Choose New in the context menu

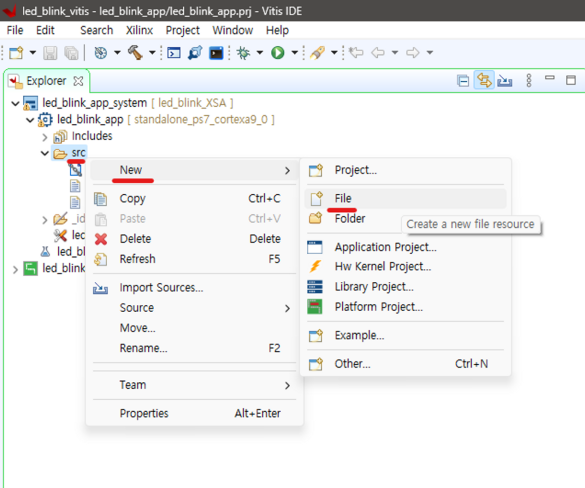point(194,171)
